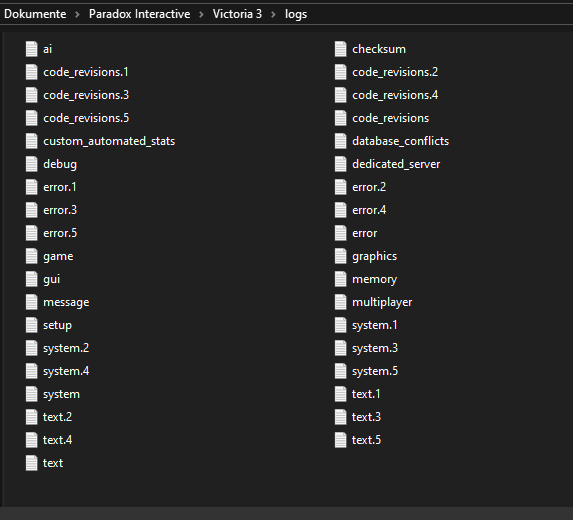
Task: Select the system.2 file icon
Action: coord(31,348)
